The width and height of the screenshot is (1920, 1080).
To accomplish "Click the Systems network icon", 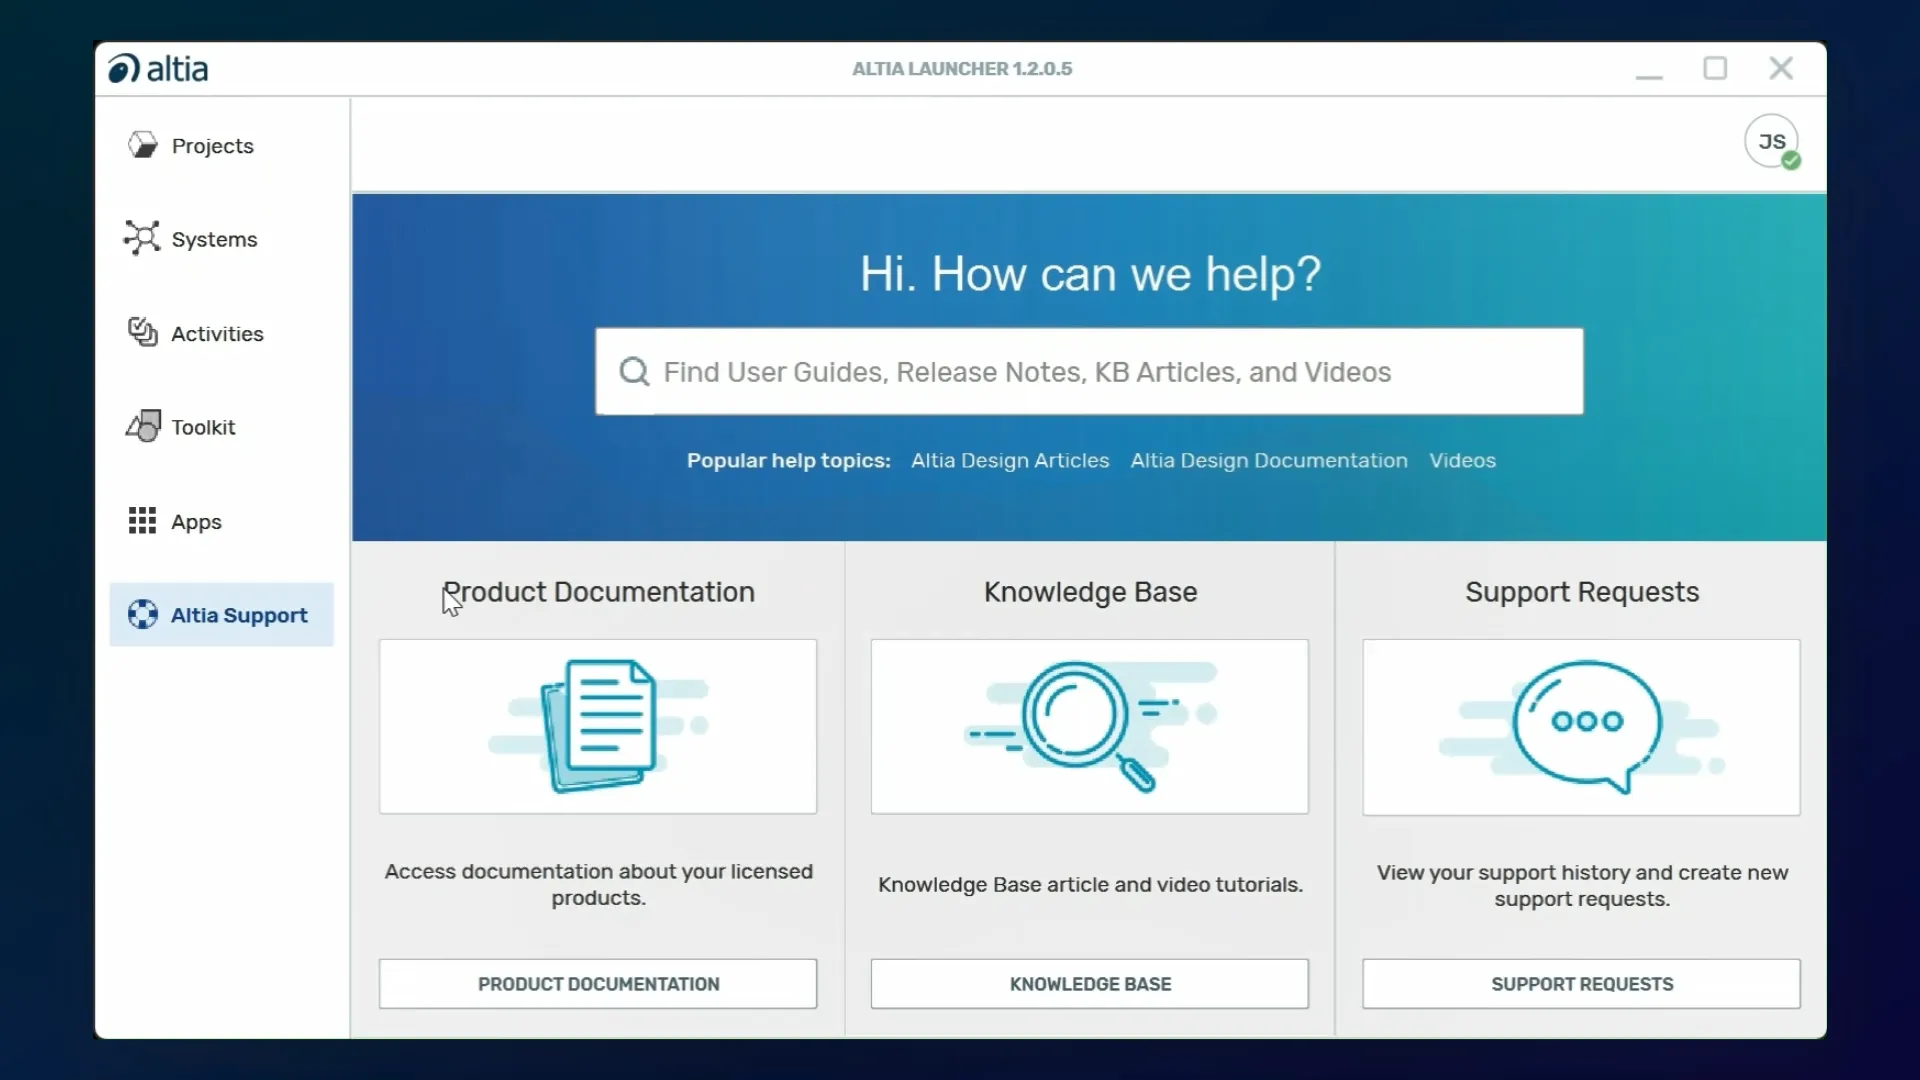I will click(142, 238).
